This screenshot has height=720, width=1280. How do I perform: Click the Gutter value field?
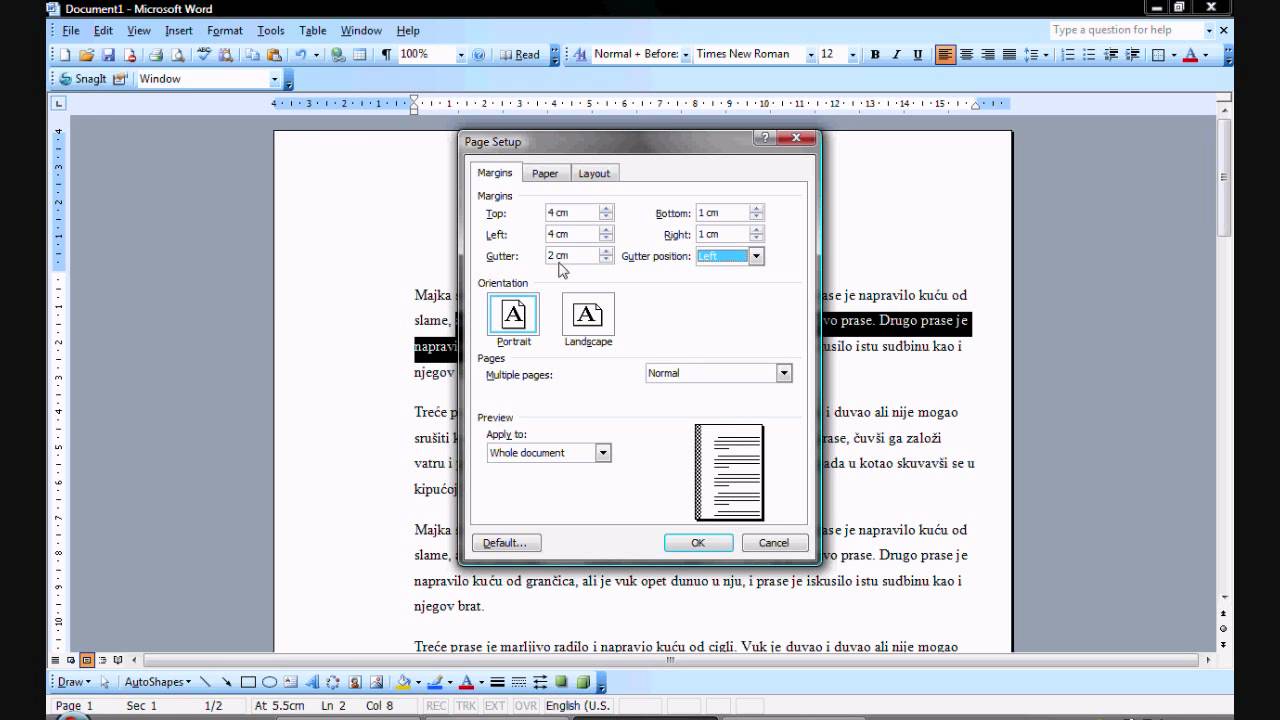[x=572, y=256]
